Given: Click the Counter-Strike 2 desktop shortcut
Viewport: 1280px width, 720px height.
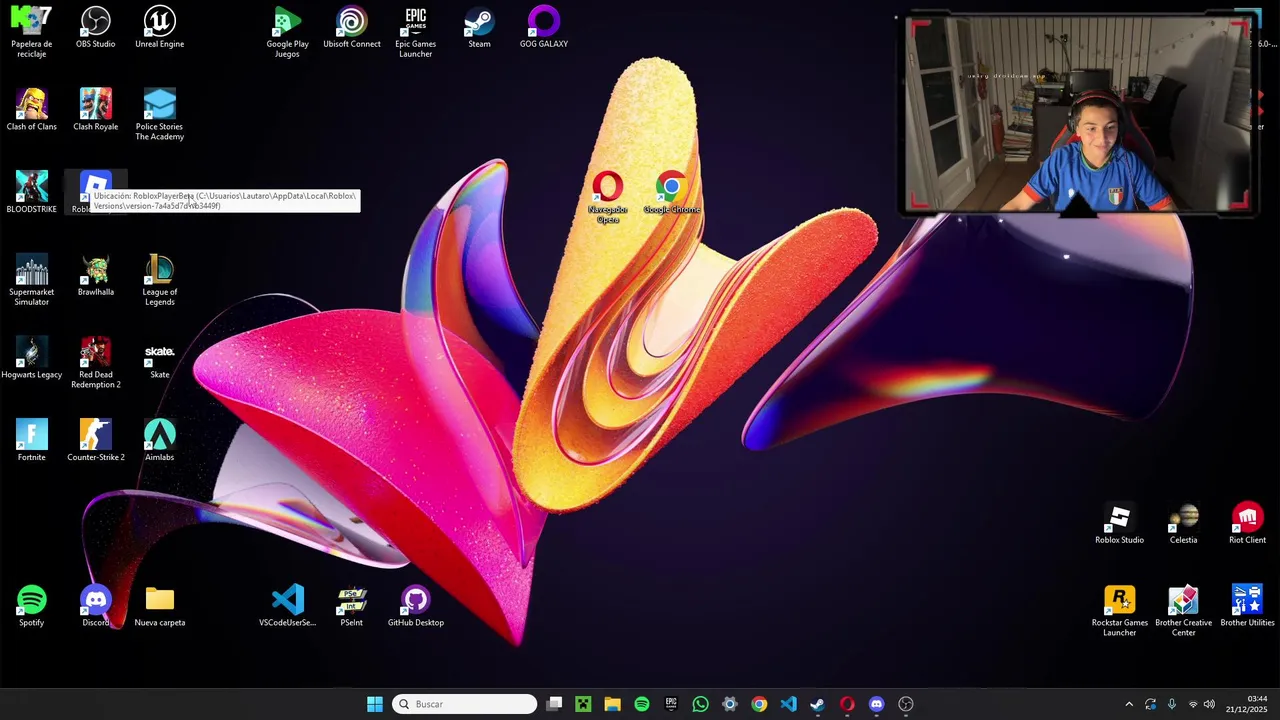Looking at the screenshot, I should tap(96, 440).
